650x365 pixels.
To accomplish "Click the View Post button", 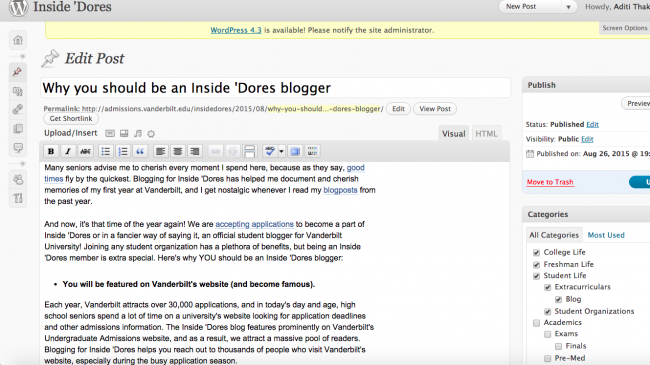I will (x=435, y=109).
